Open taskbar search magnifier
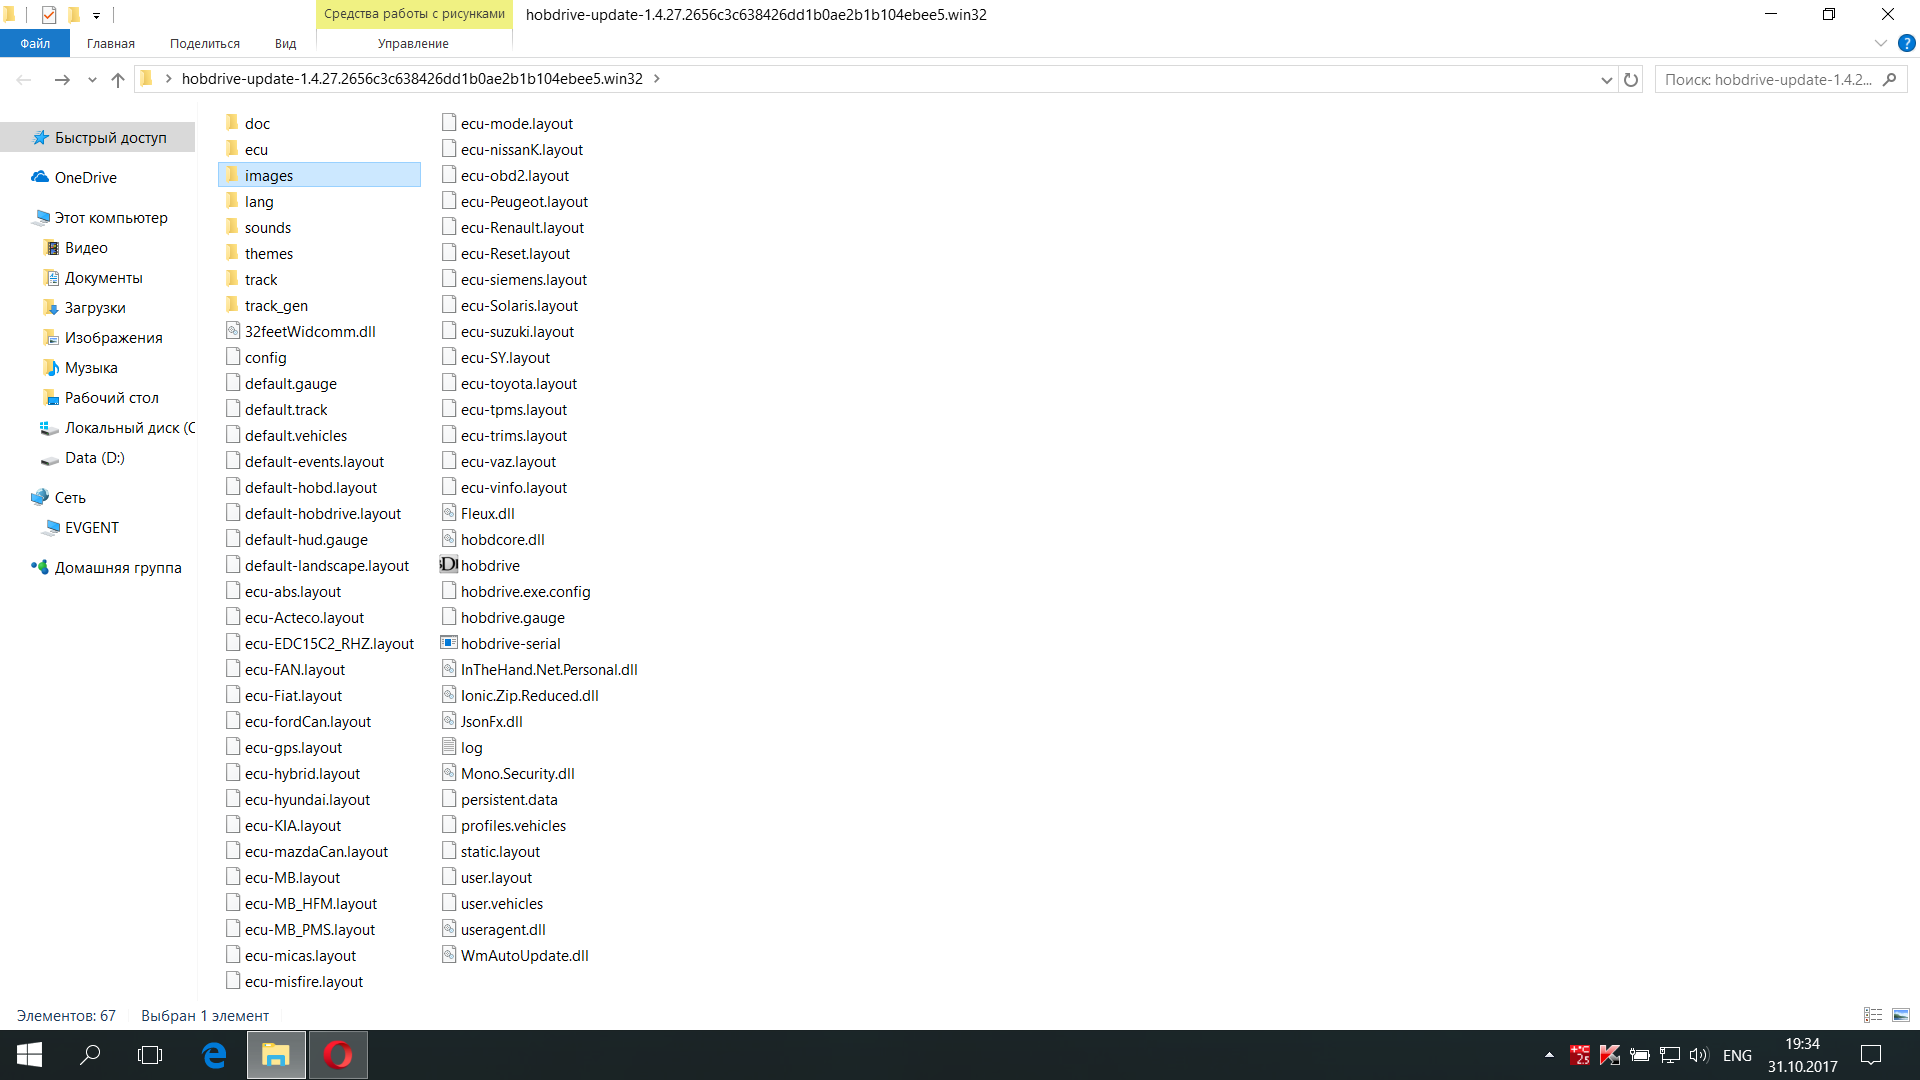1920x1080 pixels. [x=90, y=1055]
